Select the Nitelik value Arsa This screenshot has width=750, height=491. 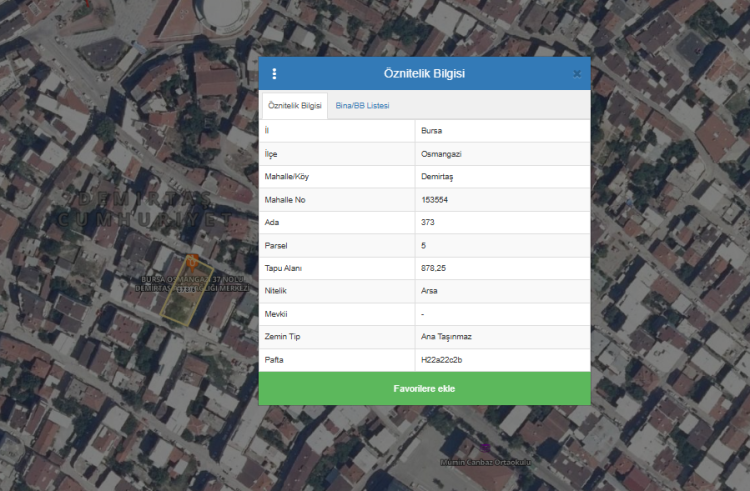(430, 291)
